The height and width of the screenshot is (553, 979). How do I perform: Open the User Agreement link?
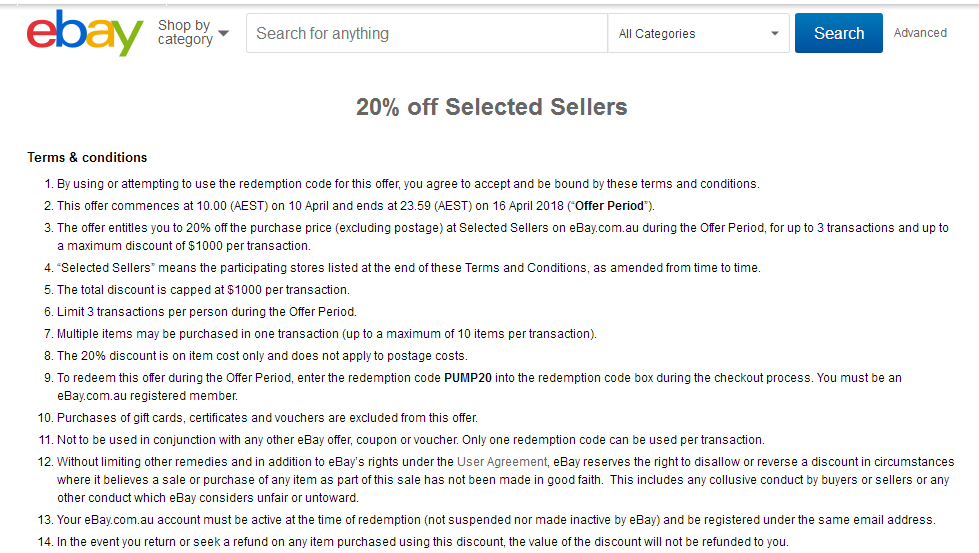pyautogui.click(x=502, y=462)
